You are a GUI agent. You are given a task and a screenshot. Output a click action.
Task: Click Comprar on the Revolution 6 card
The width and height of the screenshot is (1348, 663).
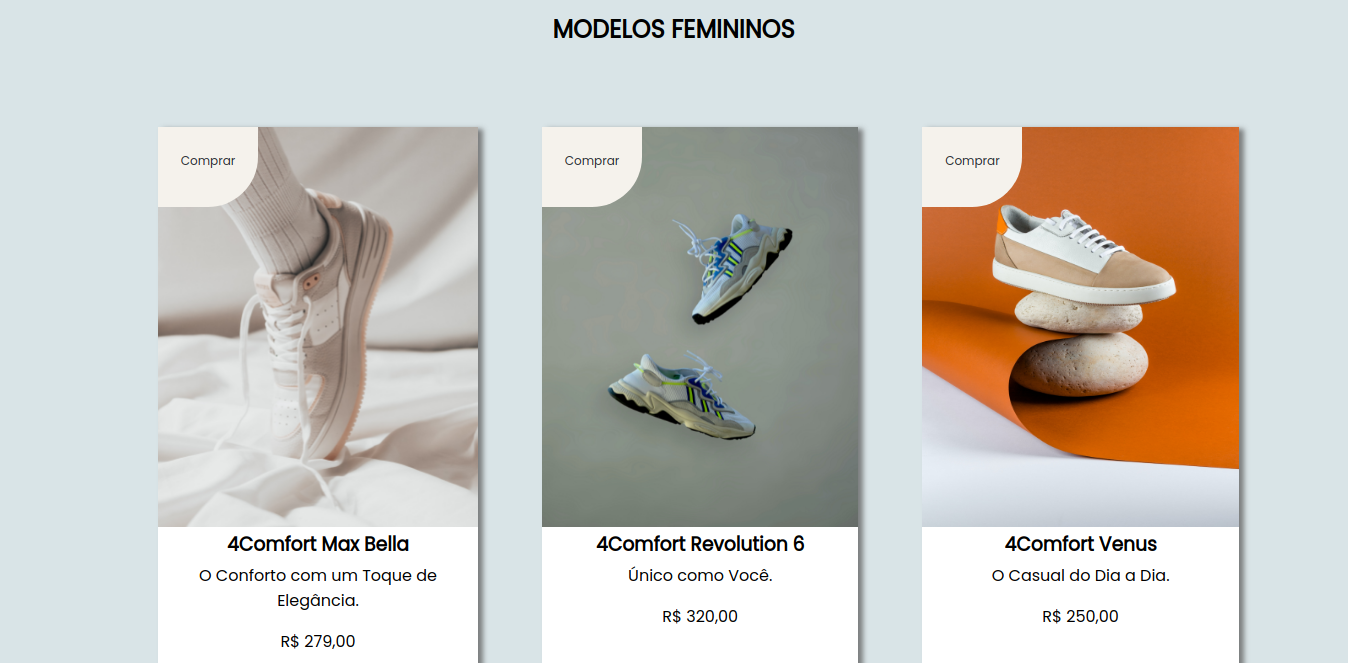[x=592, y=161]
